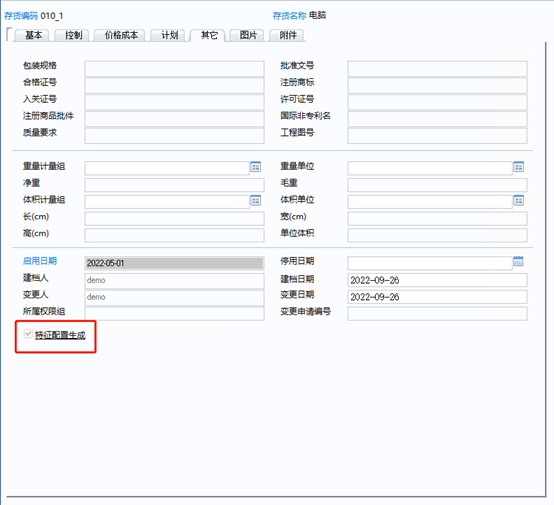Open the 价格成本 tab
554x505 pixels.
pos(121,35)
